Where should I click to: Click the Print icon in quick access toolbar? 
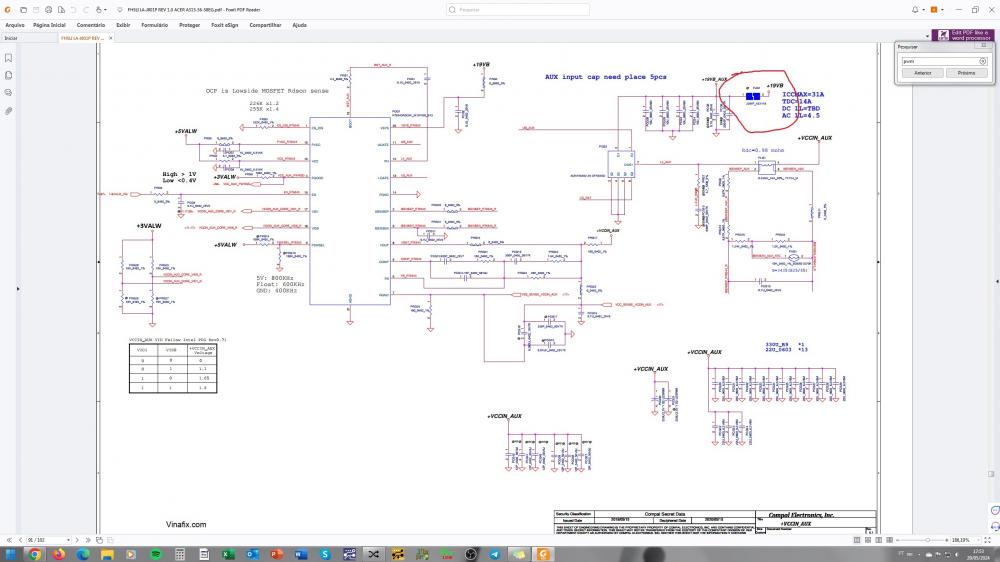point(48,10)
